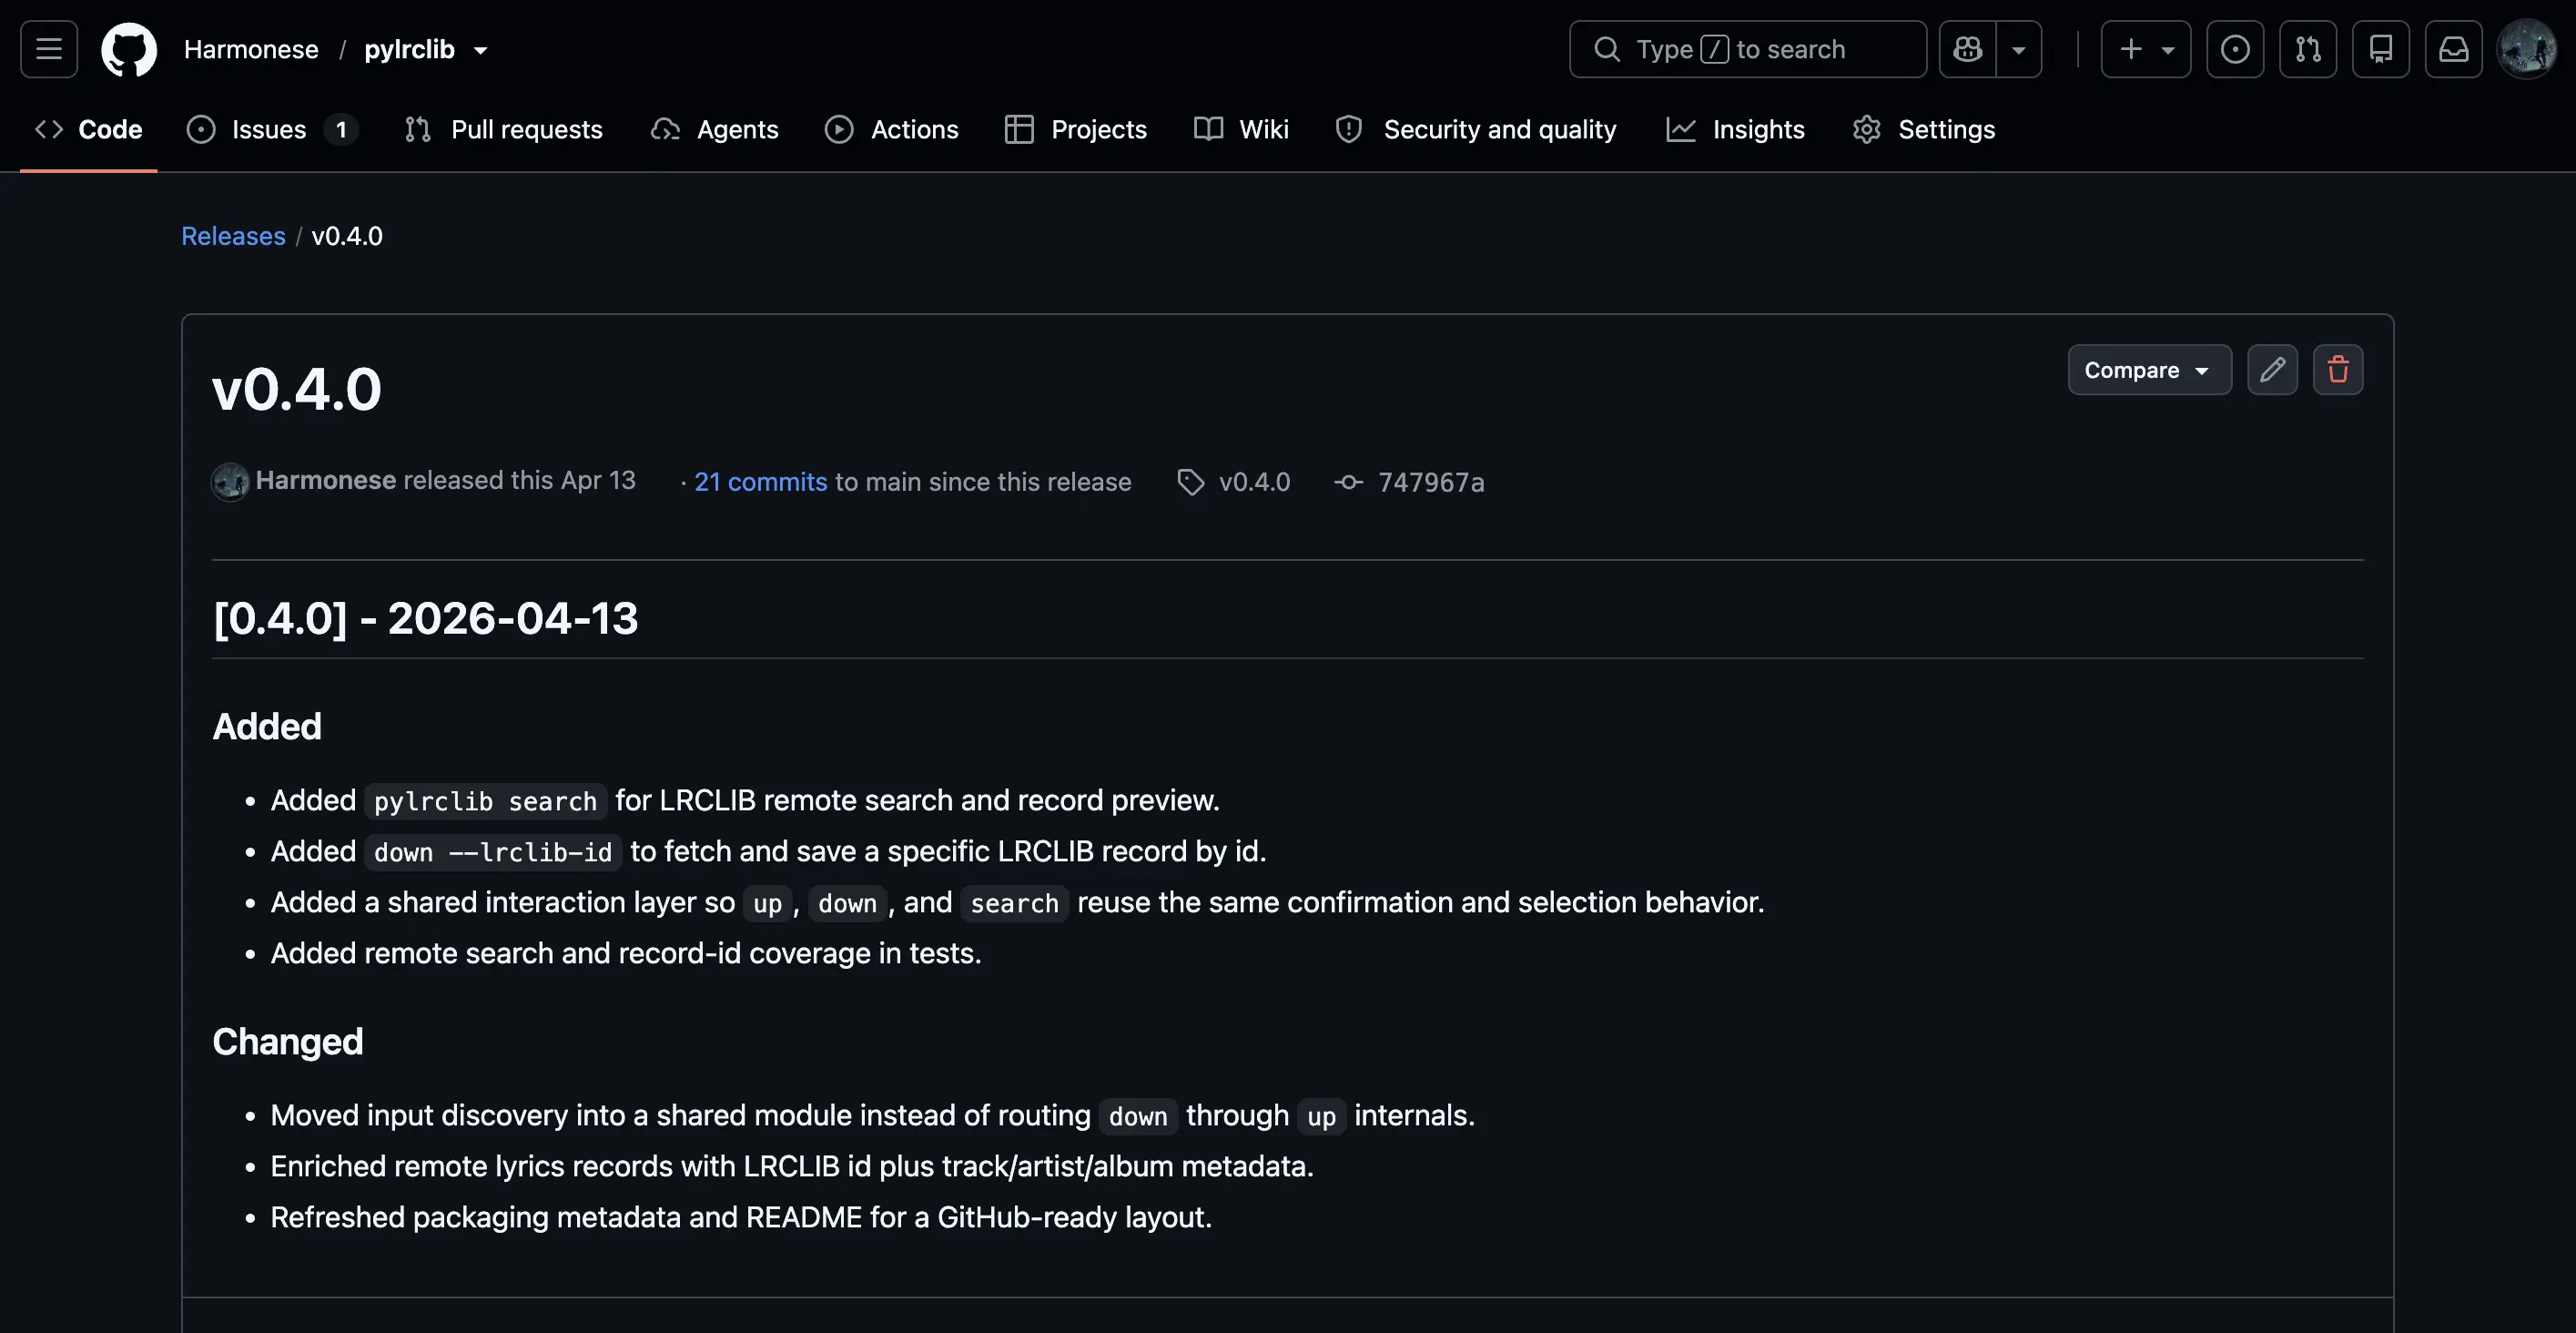This screenshot has width=2576, height=1333.
Task: Open the Copilot chat icon
Action: [x=1968, y=49]
